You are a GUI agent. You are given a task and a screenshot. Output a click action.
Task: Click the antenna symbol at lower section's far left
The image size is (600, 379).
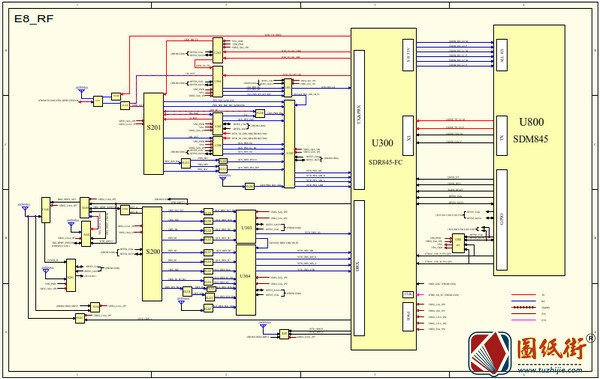click(25, 207)
